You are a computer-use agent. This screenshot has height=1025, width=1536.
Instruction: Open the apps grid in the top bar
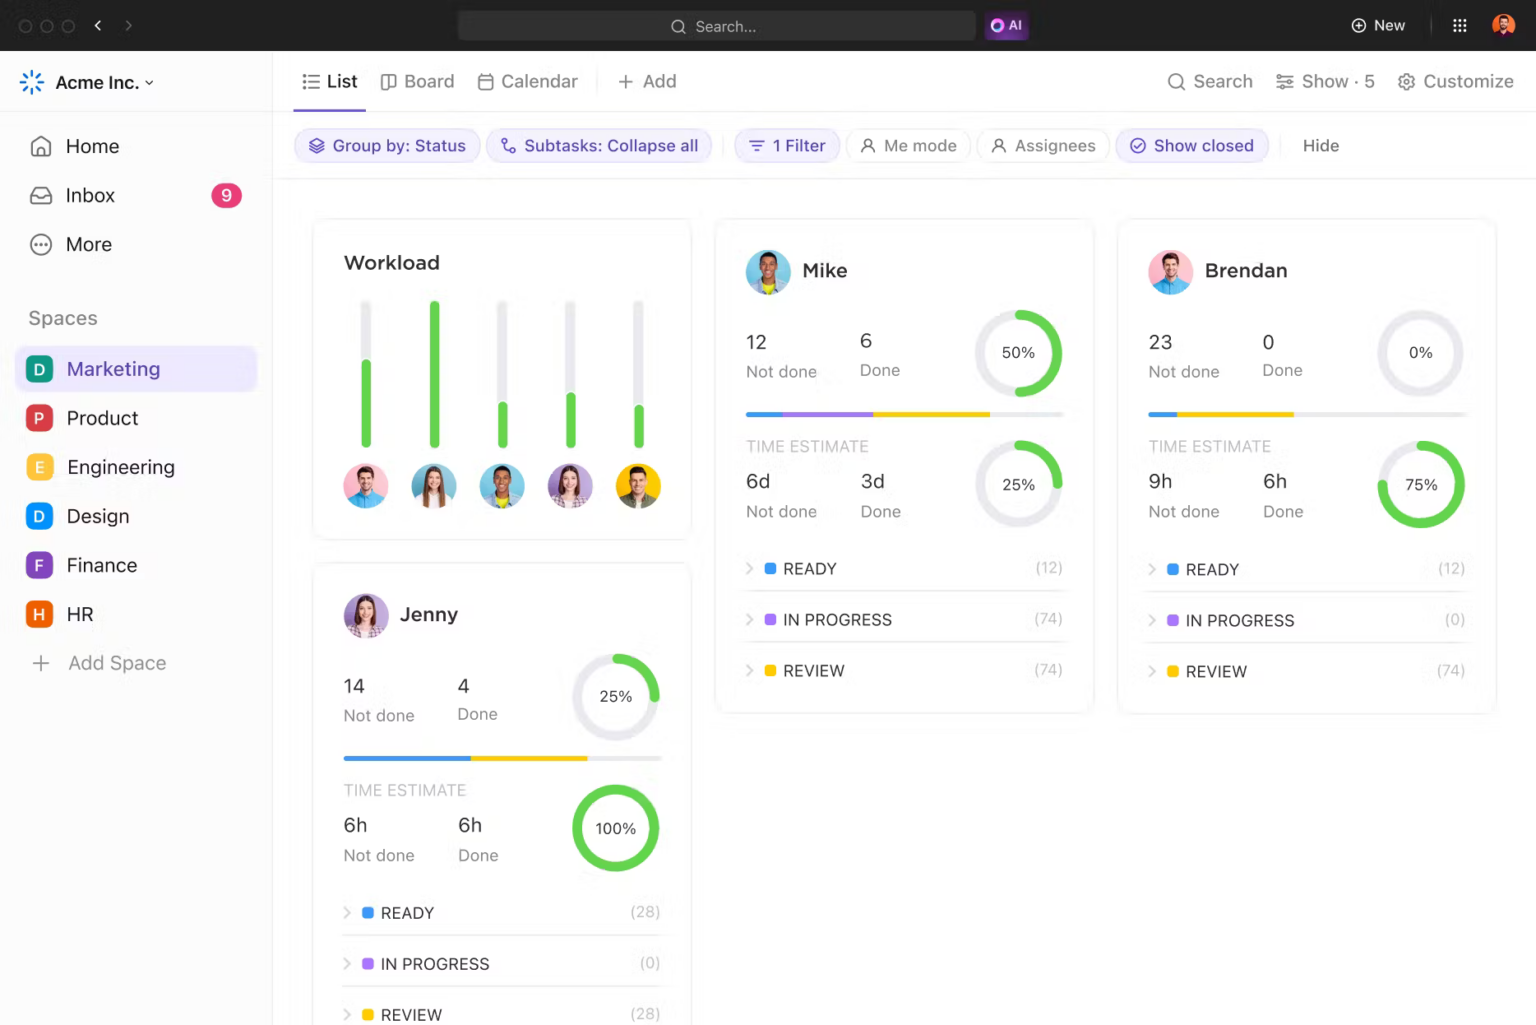(1459, 25)
